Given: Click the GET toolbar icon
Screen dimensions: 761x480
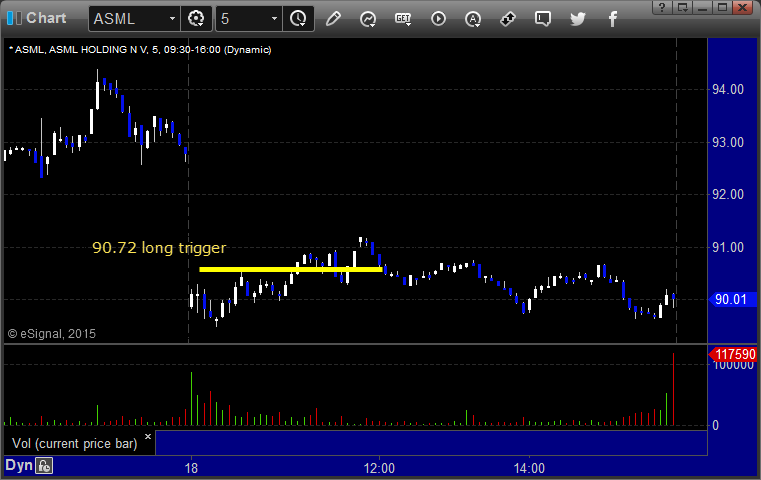Looking at the screenshot, I should pos(403,19).
